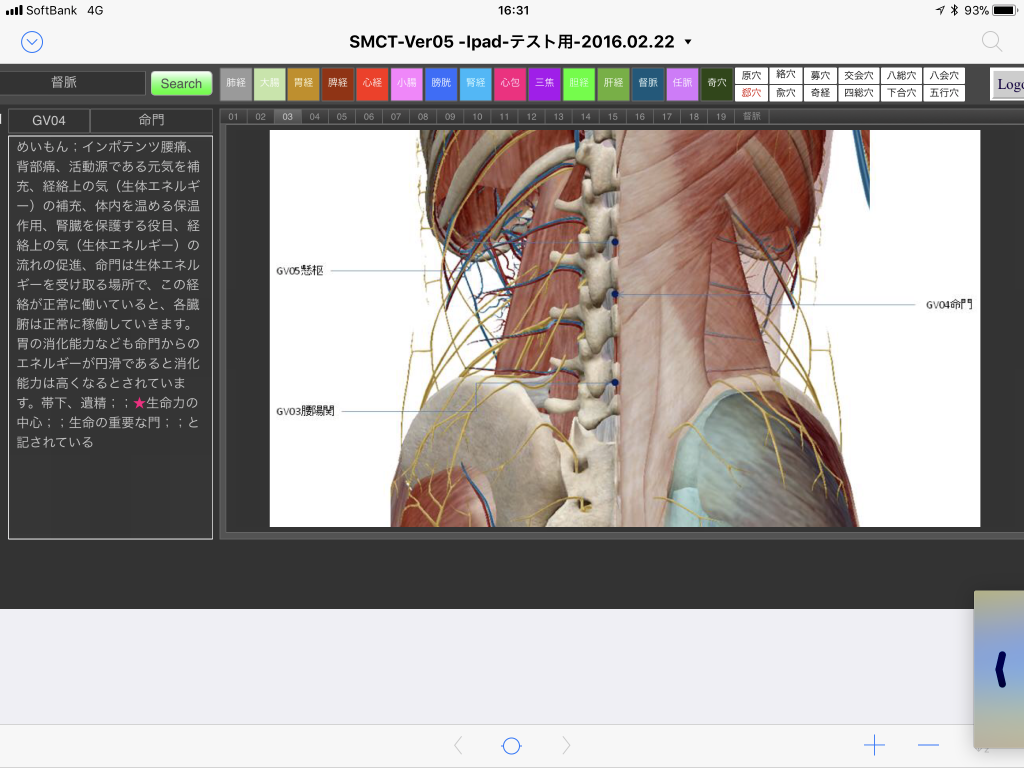Screen dimensions: 1024x768
Task: Delete the record with minus icon
Action: pyautogui.click(x=928, y=745)
